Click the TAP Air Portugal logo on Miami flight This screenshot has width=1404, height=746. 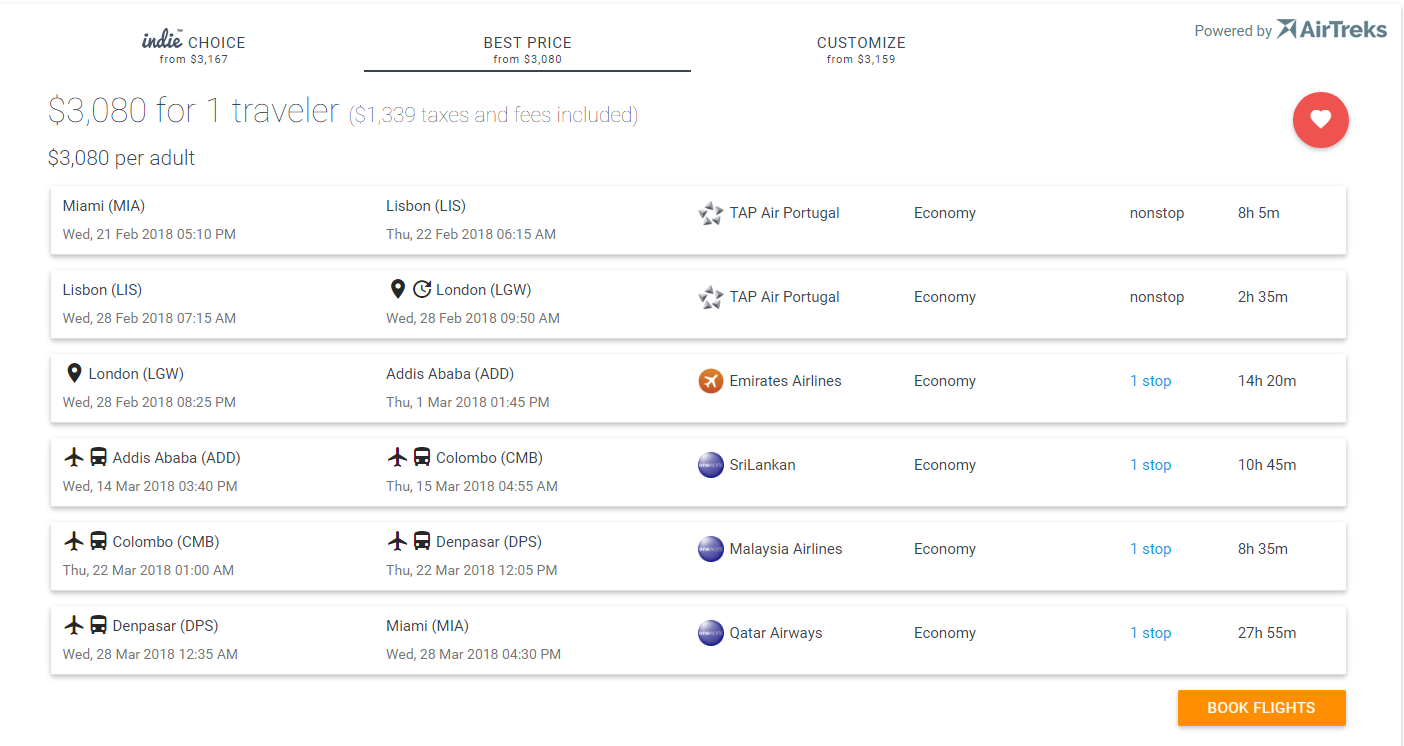[x=710, y=213]
